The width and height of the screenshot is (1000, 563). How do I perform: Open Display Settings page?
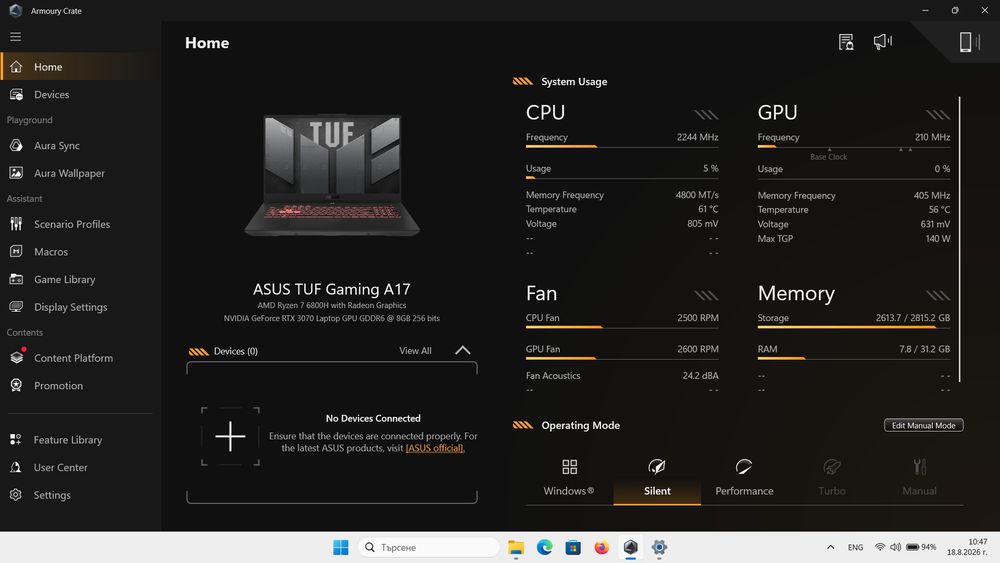80,307
